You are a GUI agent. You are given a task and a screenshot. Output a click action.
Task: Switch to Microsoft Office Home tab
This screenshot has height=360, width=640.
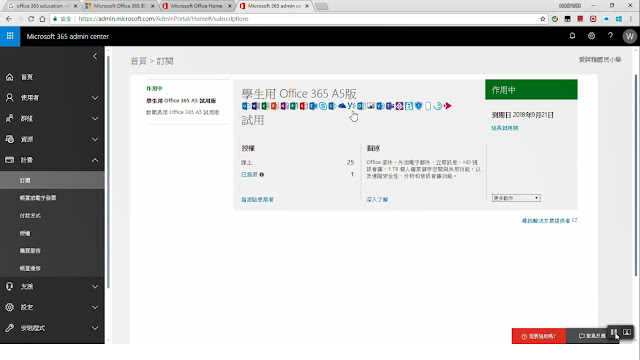point(196,6)
